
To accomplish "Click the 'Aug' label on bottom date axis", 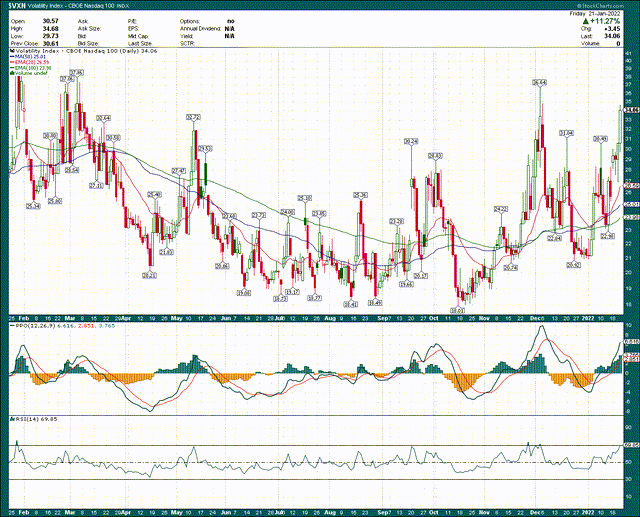I will (x=329, y=512).
